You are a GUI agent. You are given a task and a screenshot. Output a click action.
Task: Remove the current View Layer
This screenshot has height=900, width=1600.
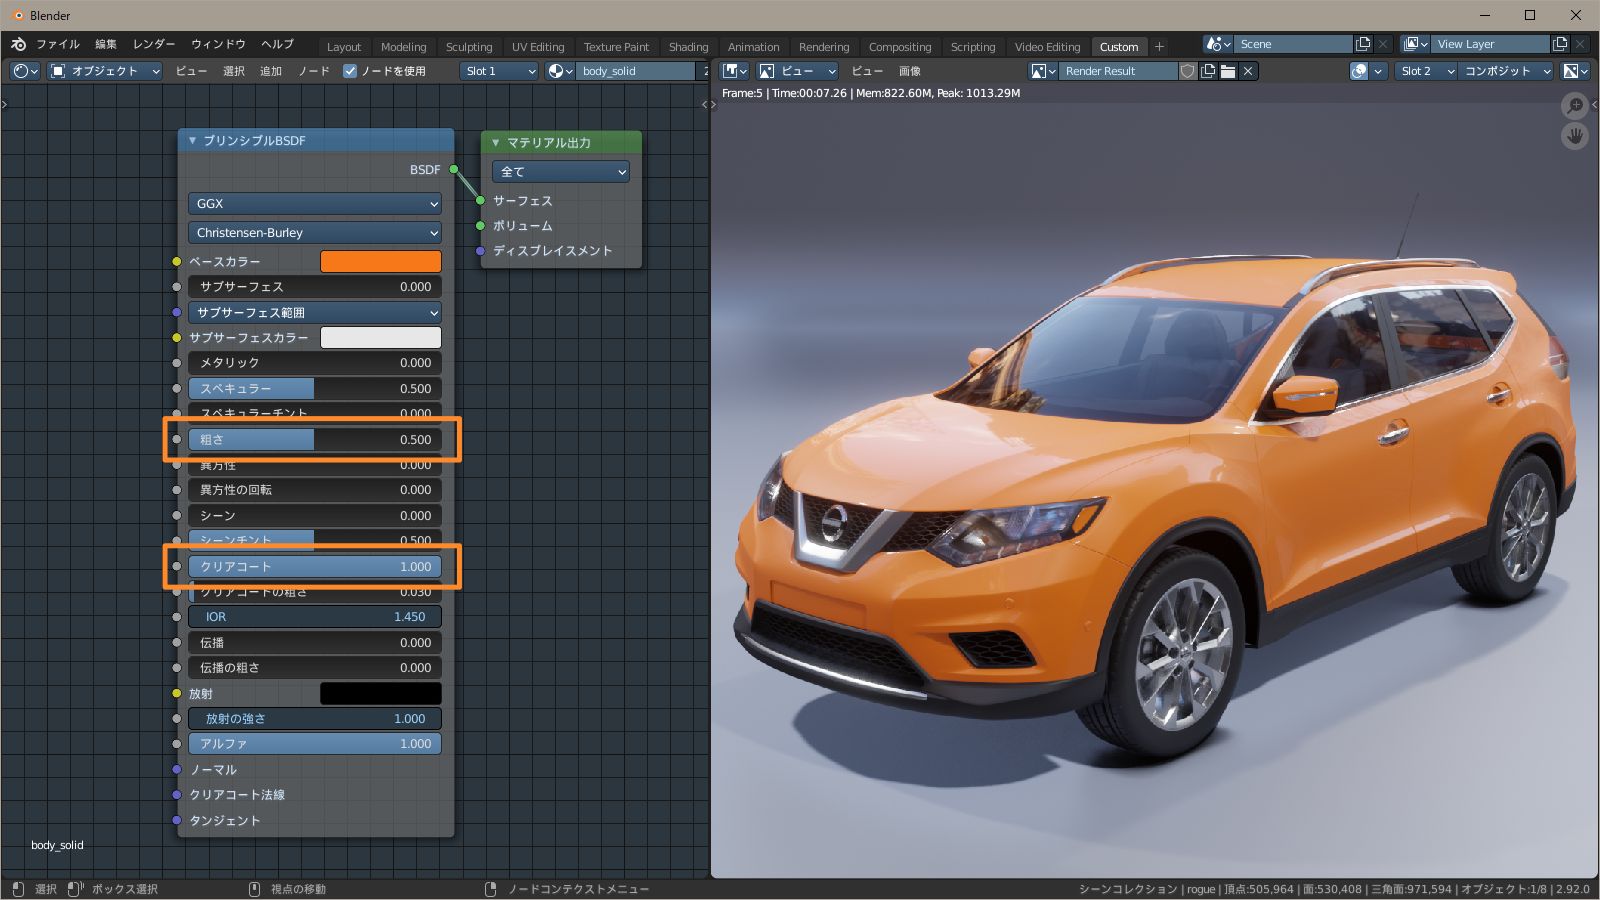pyautogui.click(x=1580, y=44)
